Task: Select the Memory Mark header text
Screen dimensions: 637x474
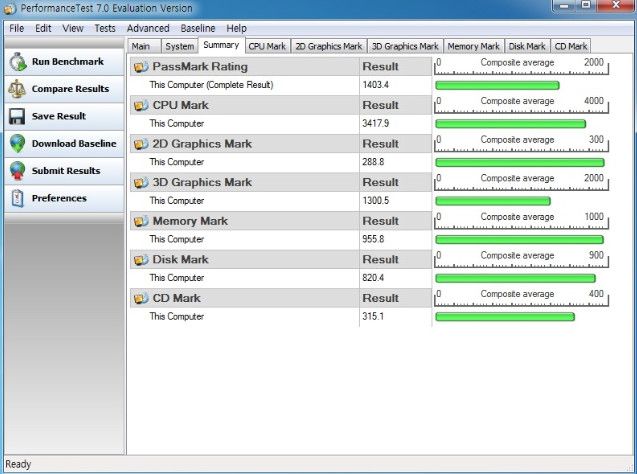Action: pos(190,221)
